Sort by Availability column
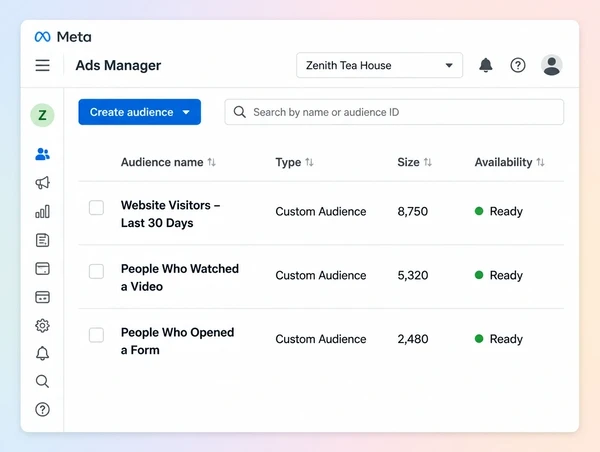The image size is (600, 452). (x=510, y=162)
